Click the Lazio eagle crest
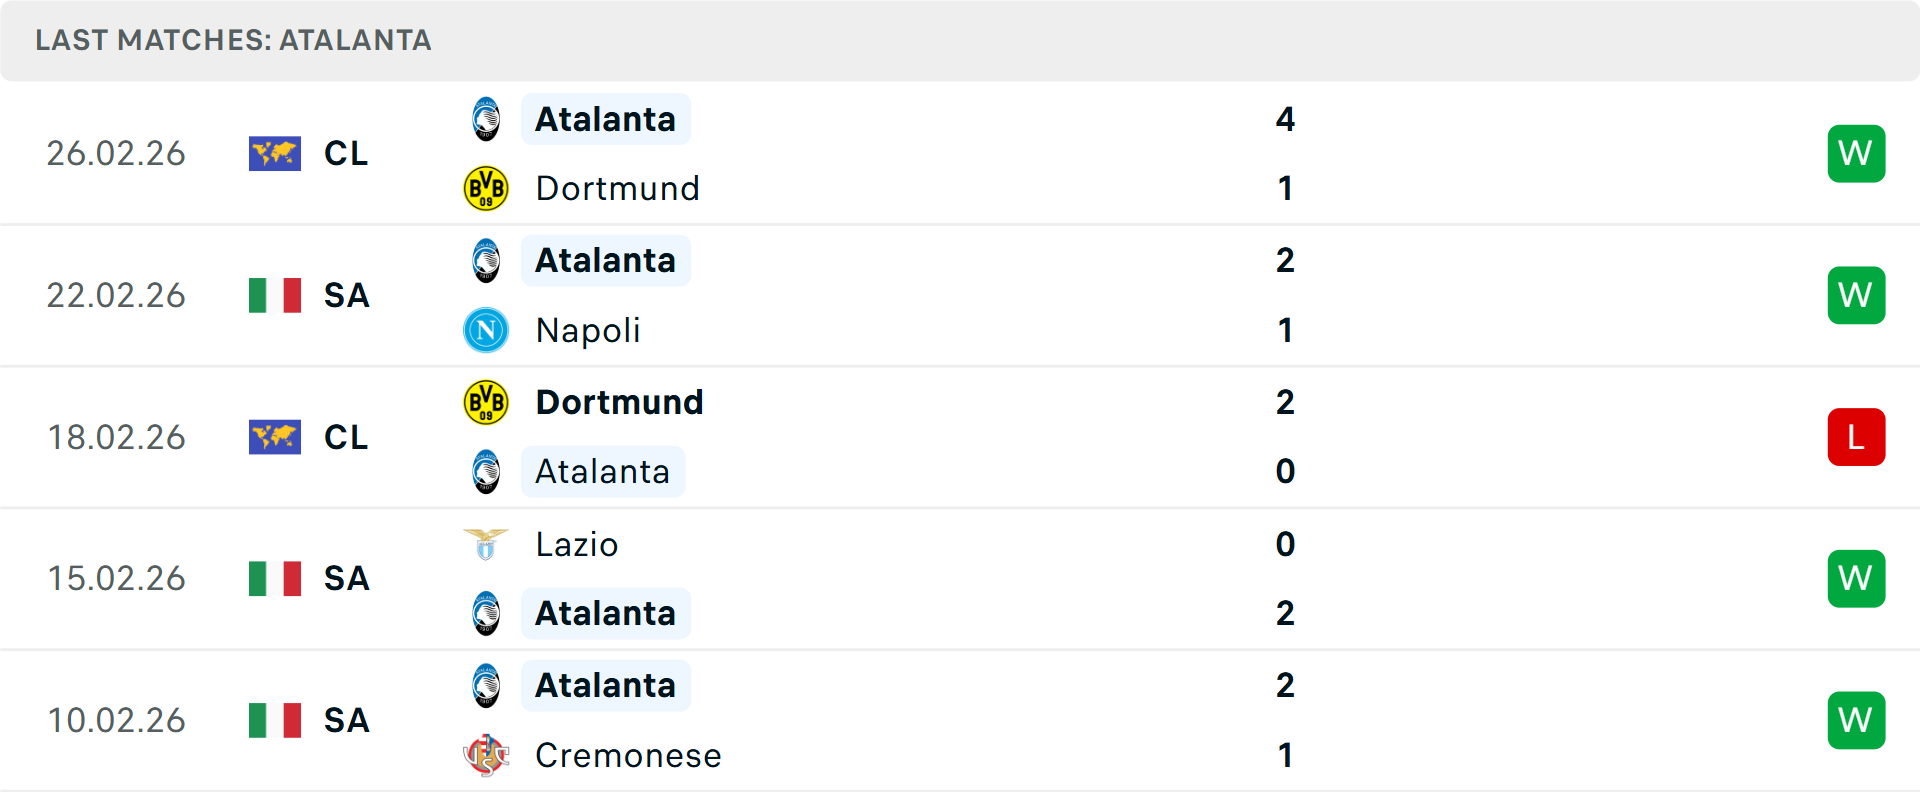 click(486, 544)
